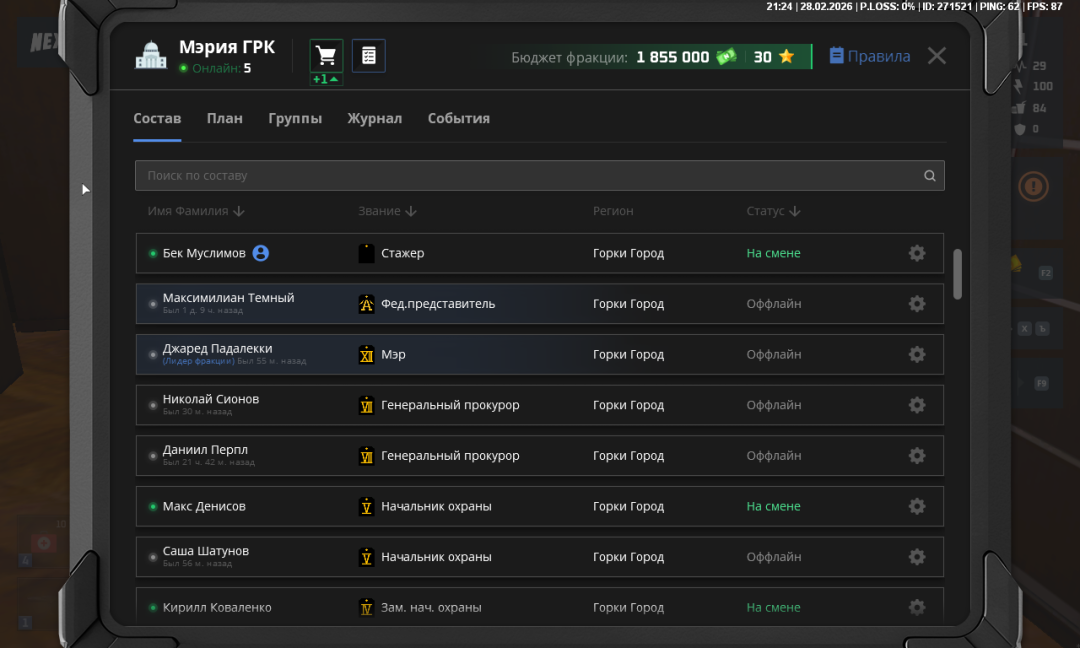Open the Журнал tab

click(x=374, y=118)
